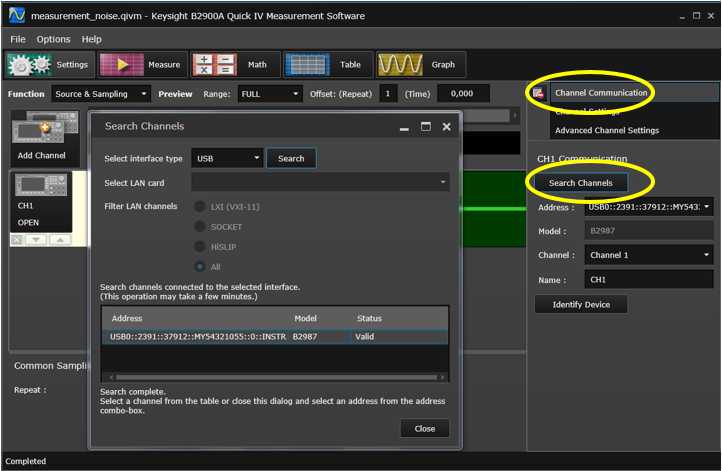Switch to the Measure tab
The image size is (722, 471).
coord(141,65)
